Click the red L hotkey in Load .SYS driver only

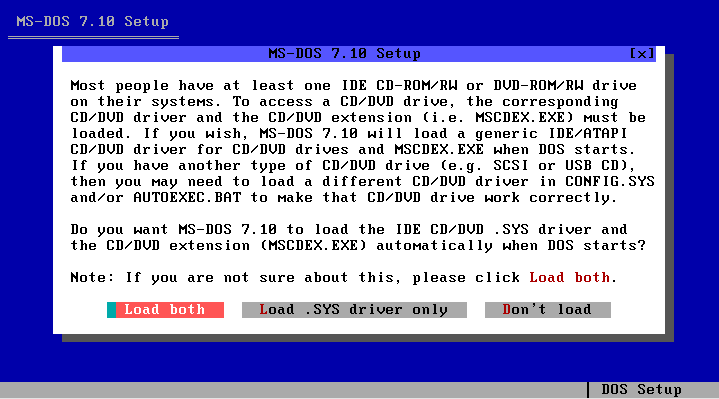click(264, 310)
